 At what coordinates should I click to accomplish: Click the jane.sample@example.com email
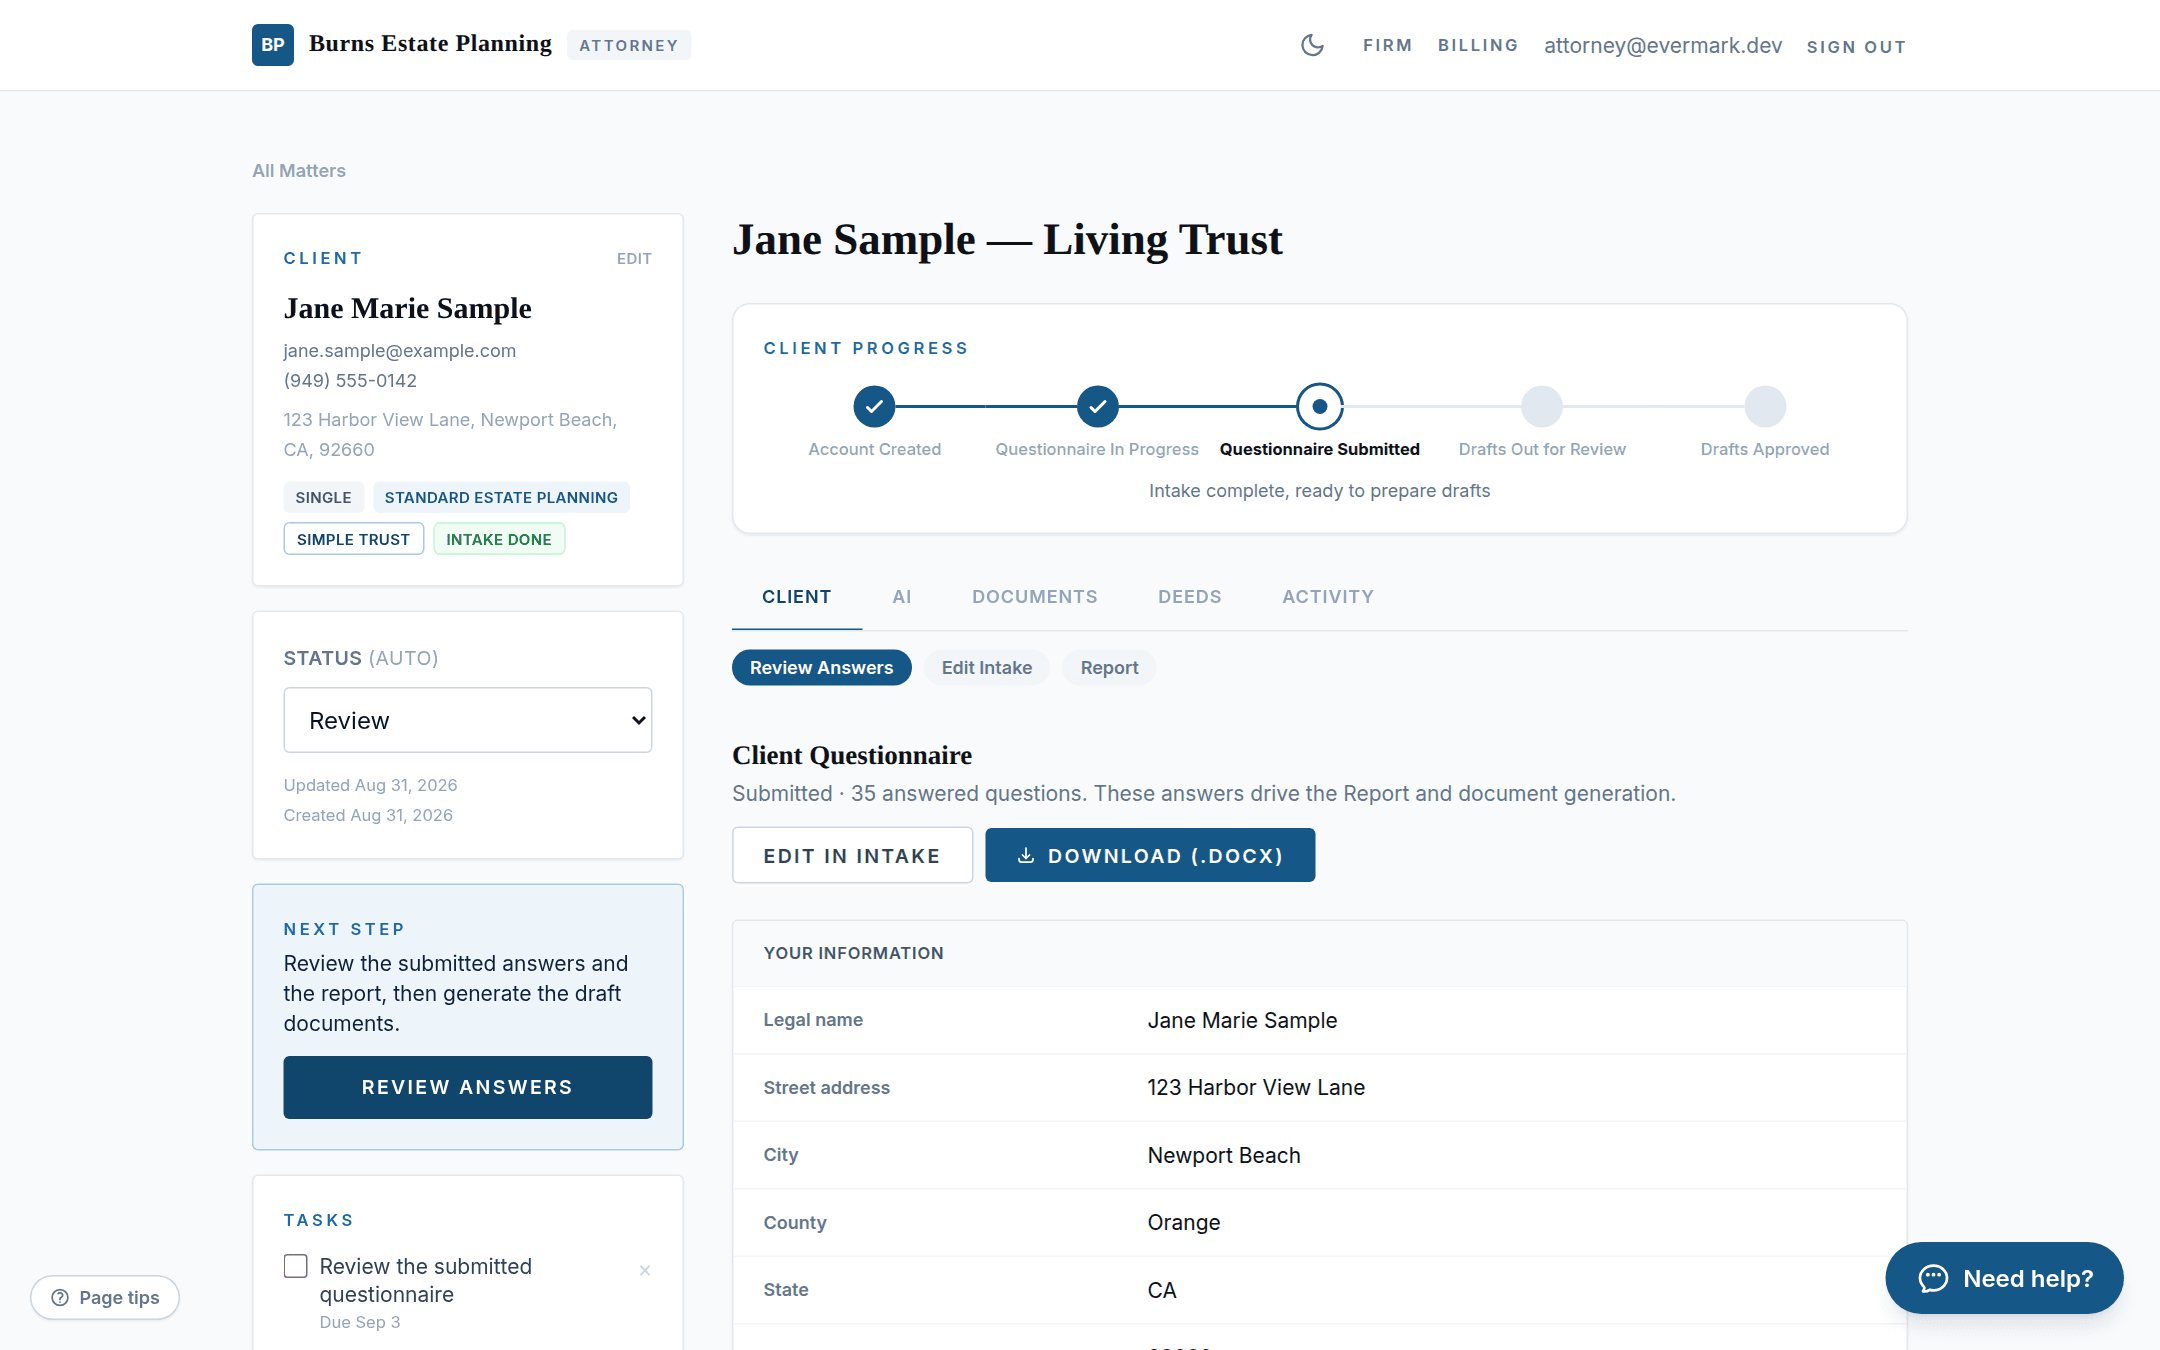400,351
